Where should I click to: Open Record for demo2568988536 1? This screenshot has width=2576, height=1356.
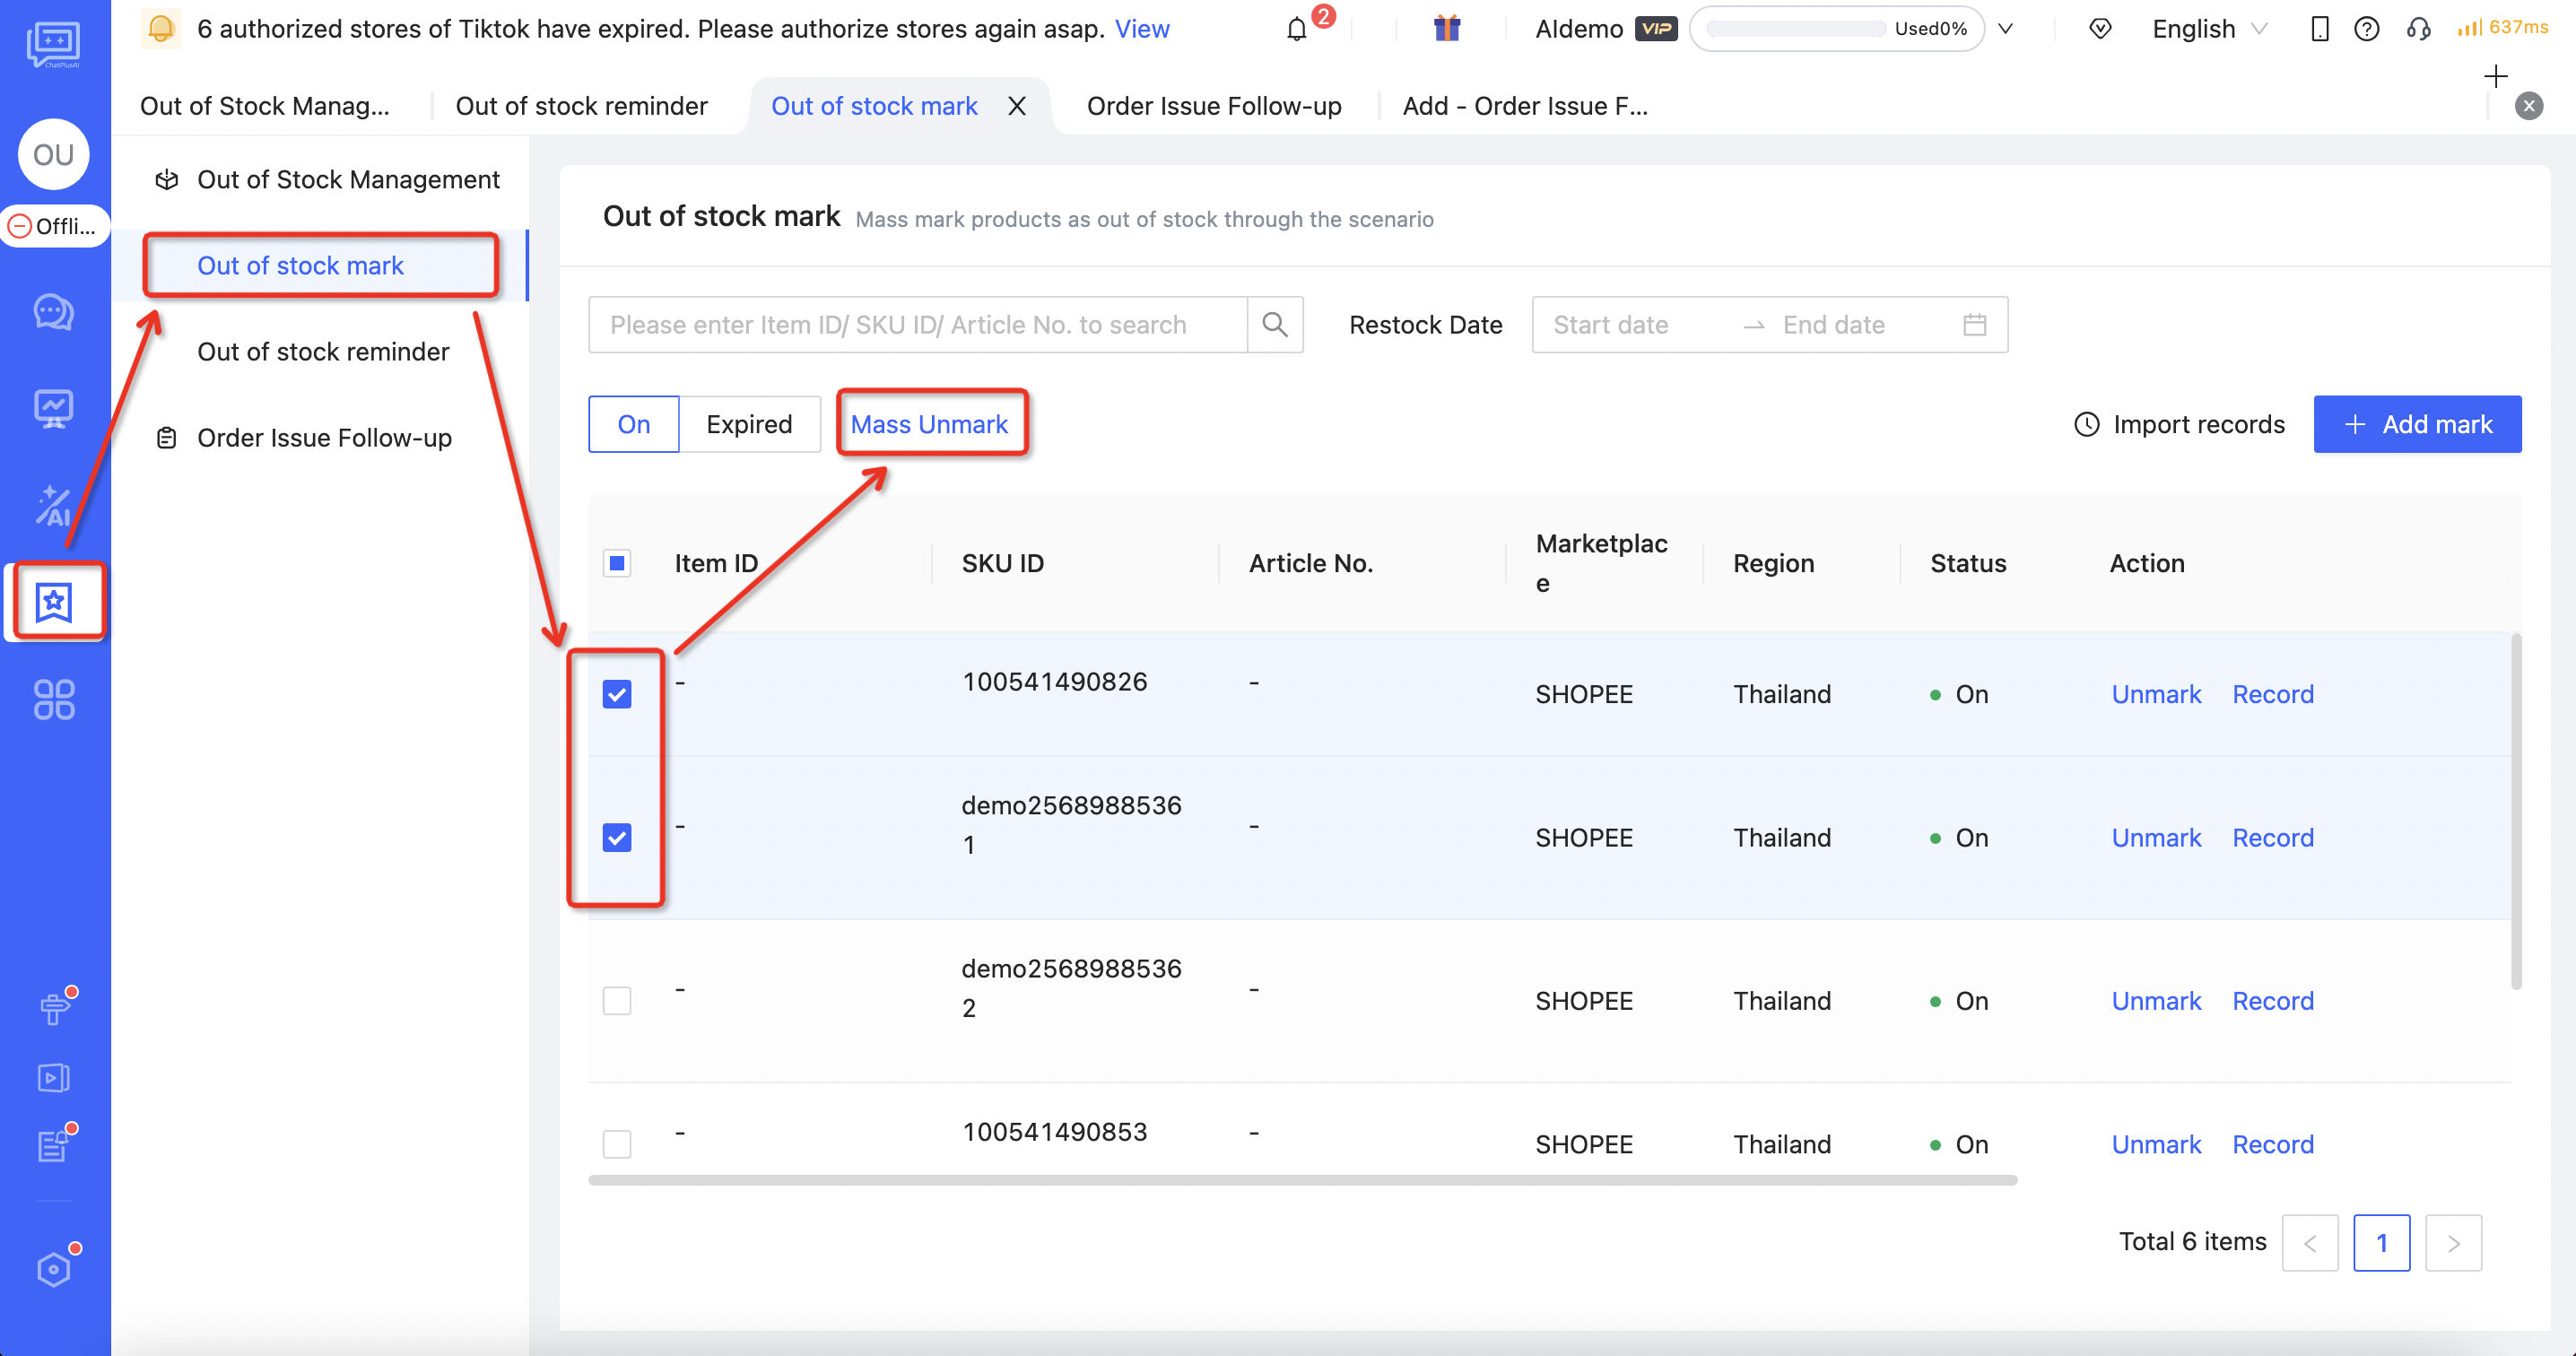point(2273,838)
